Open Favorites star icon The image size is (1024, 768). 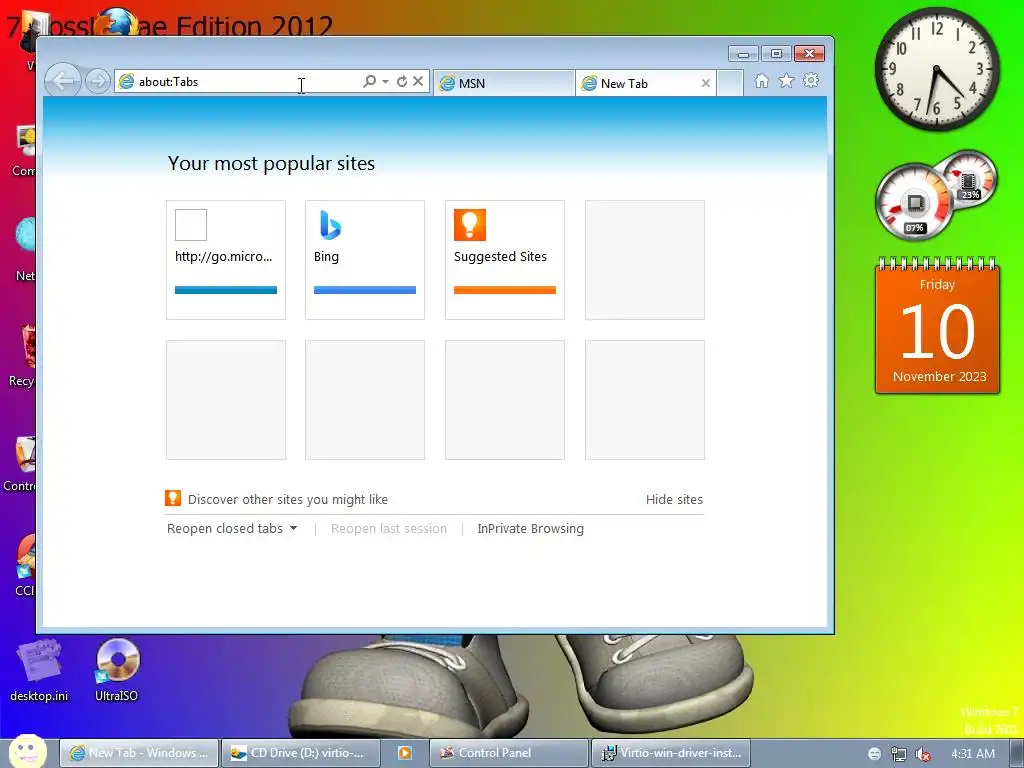(x=786, y=81)
